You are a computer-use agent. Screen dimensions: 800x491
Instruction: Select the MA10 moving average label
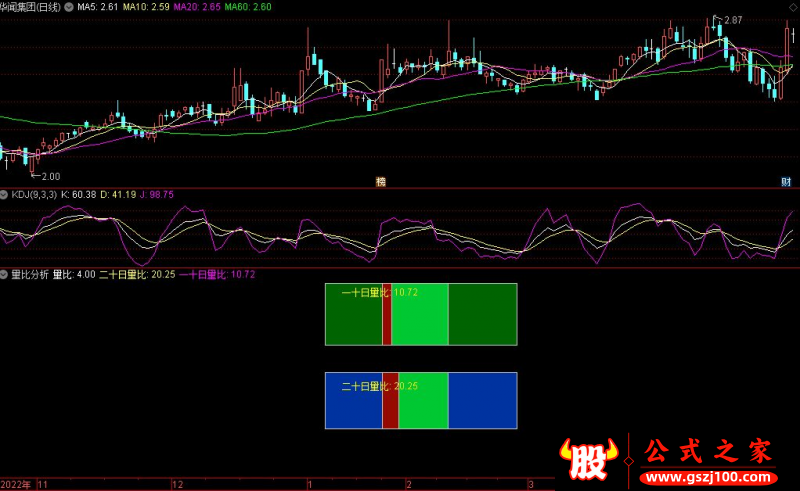147,7
